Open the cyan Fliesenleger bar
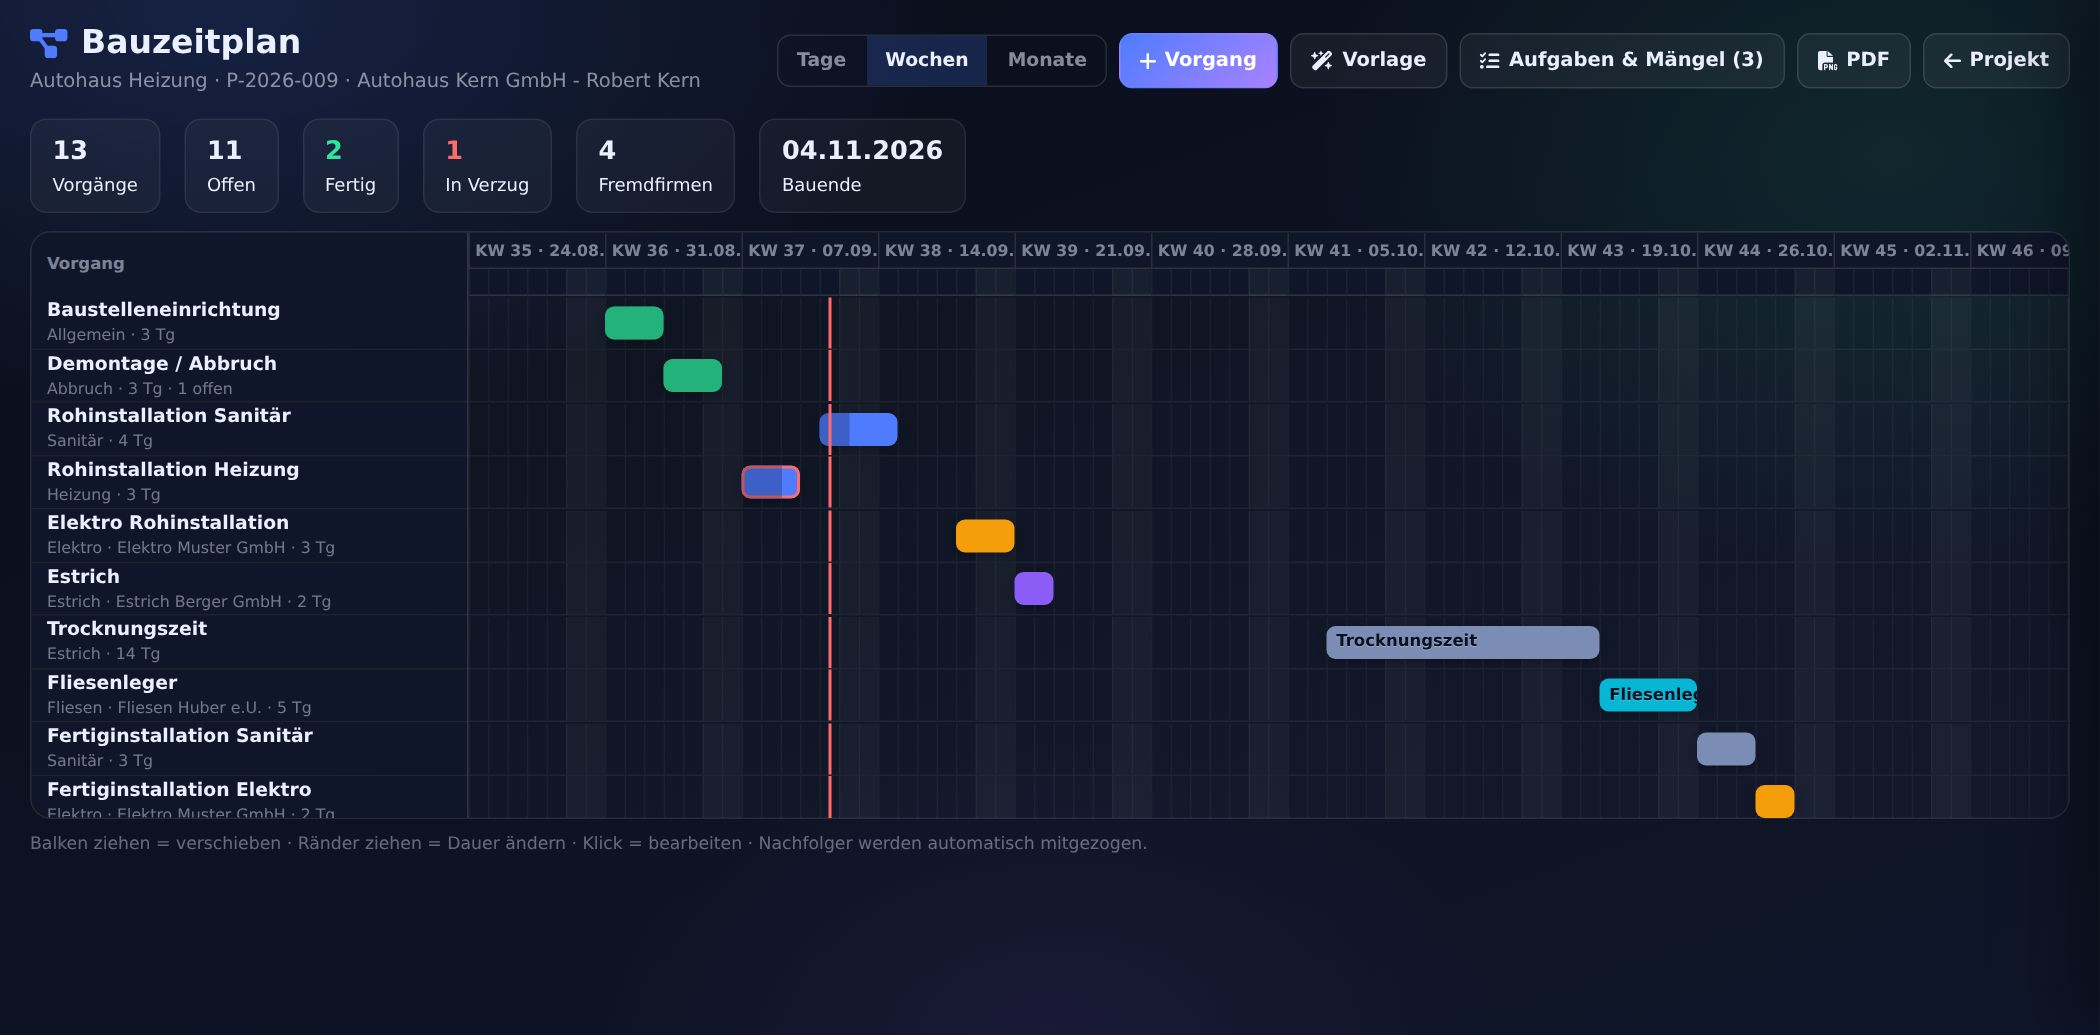Image resolution: width=2100 pixels, height=1035 pixels. [1648, 695]
